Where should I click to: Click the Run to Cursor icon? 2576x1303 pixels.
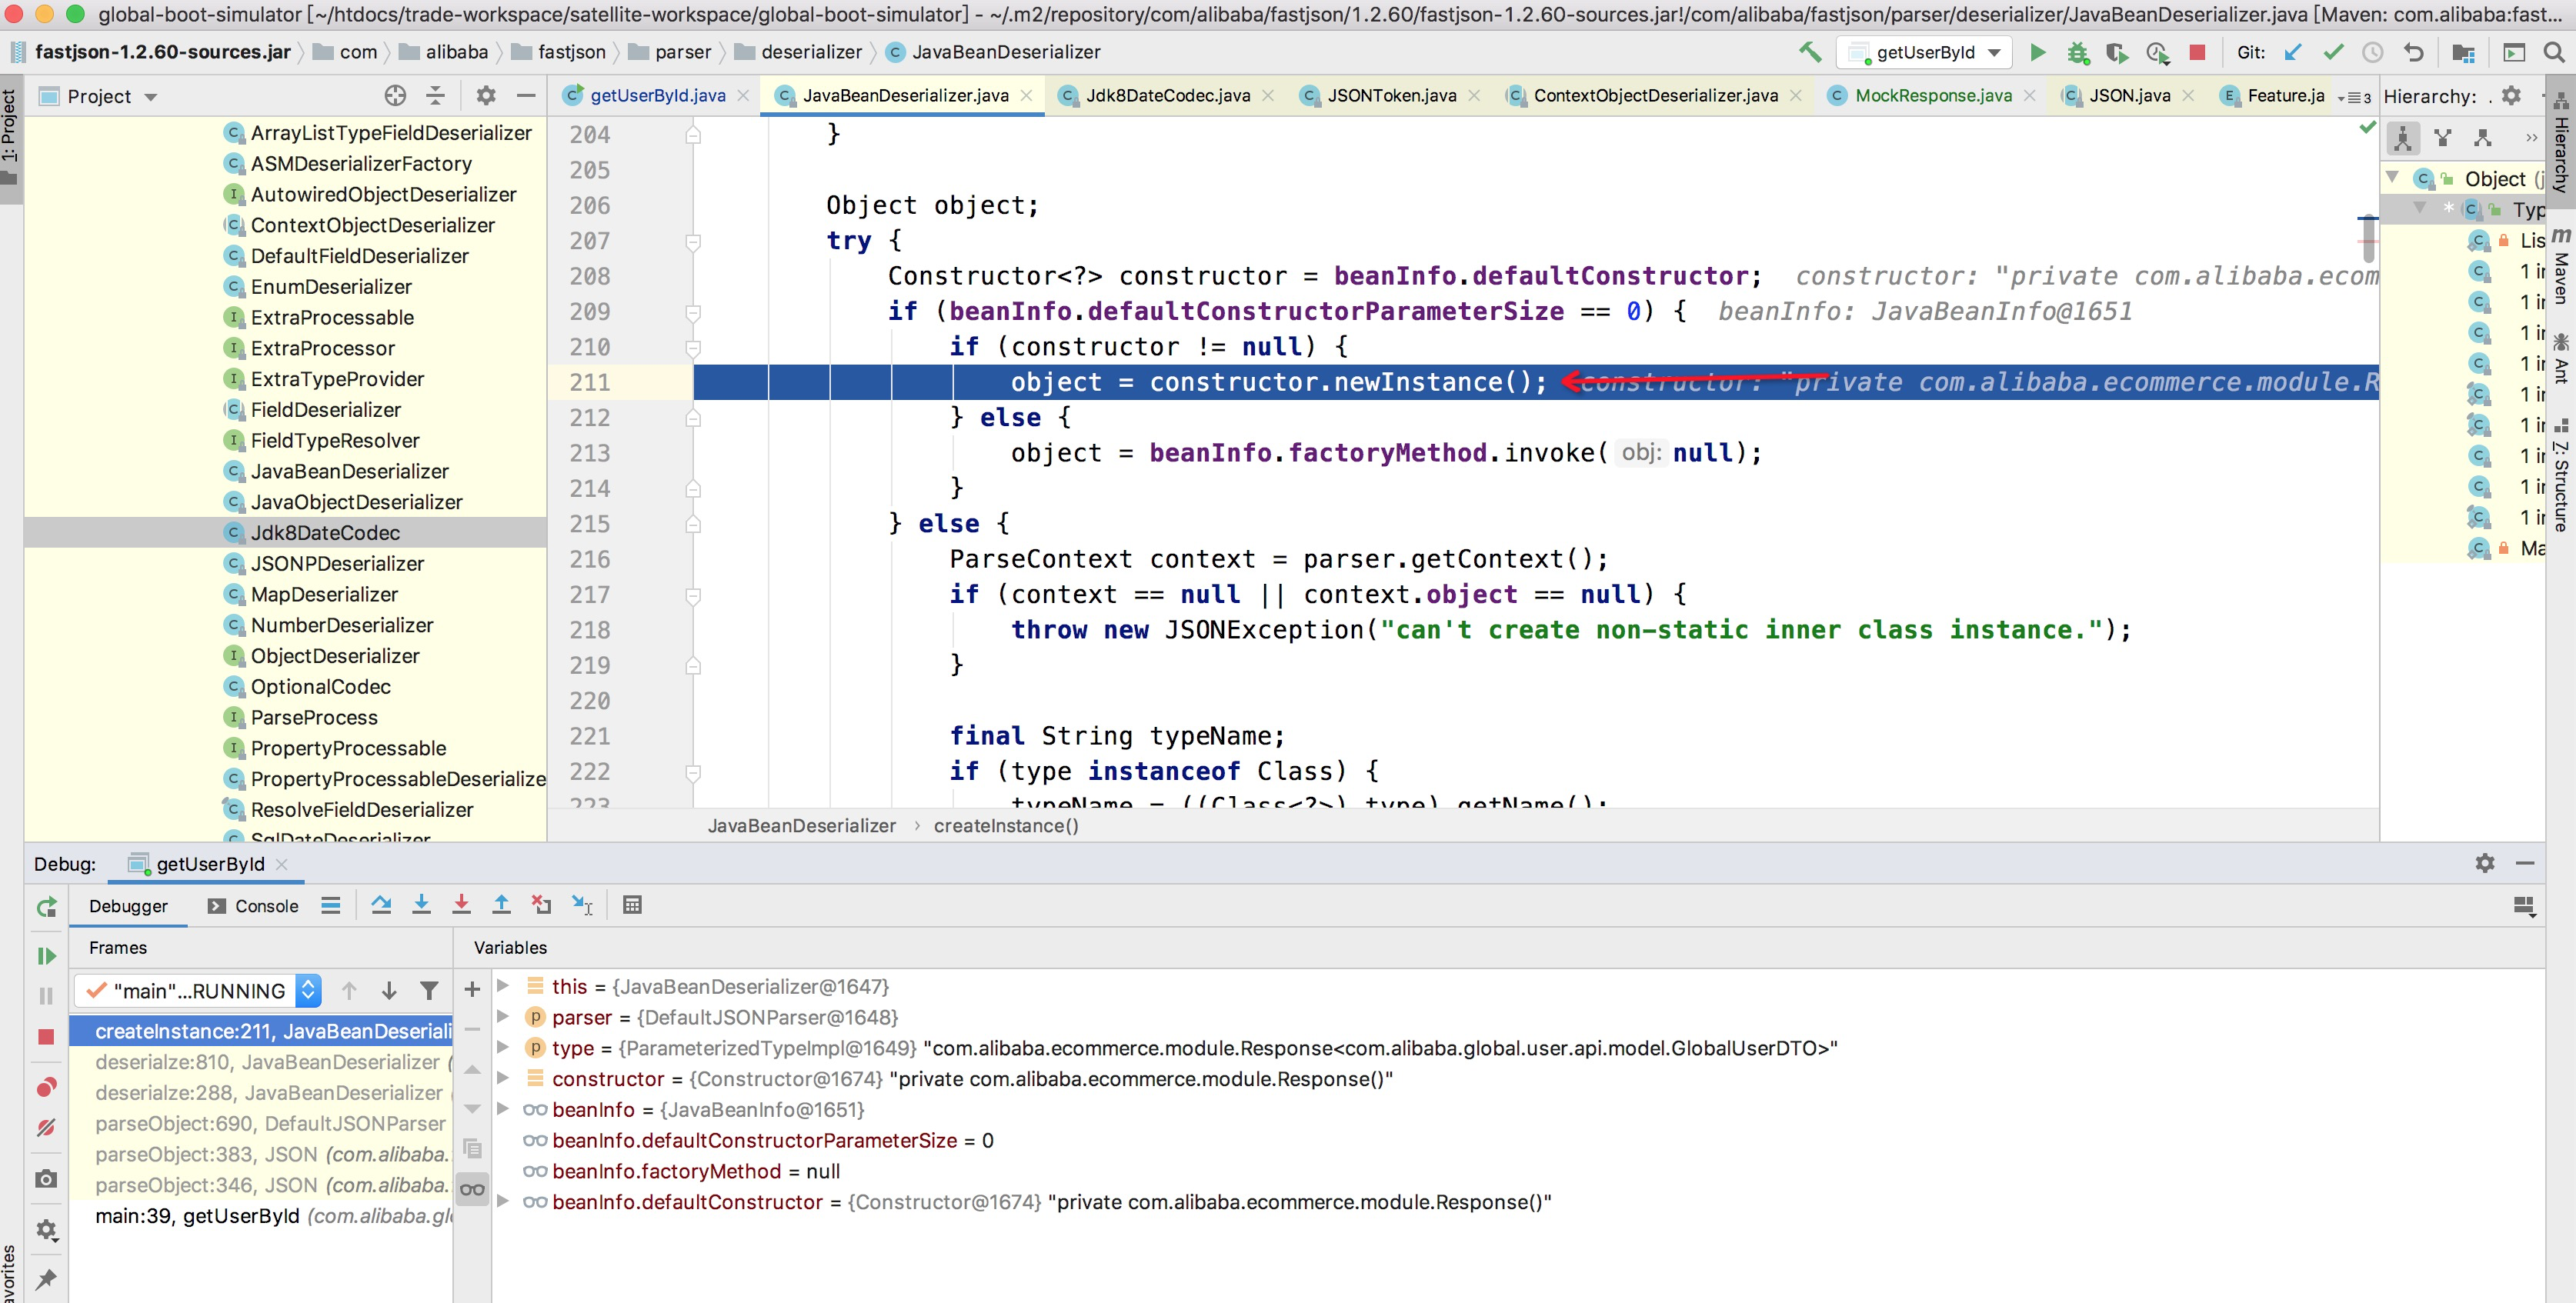click(x=582, y=905)
